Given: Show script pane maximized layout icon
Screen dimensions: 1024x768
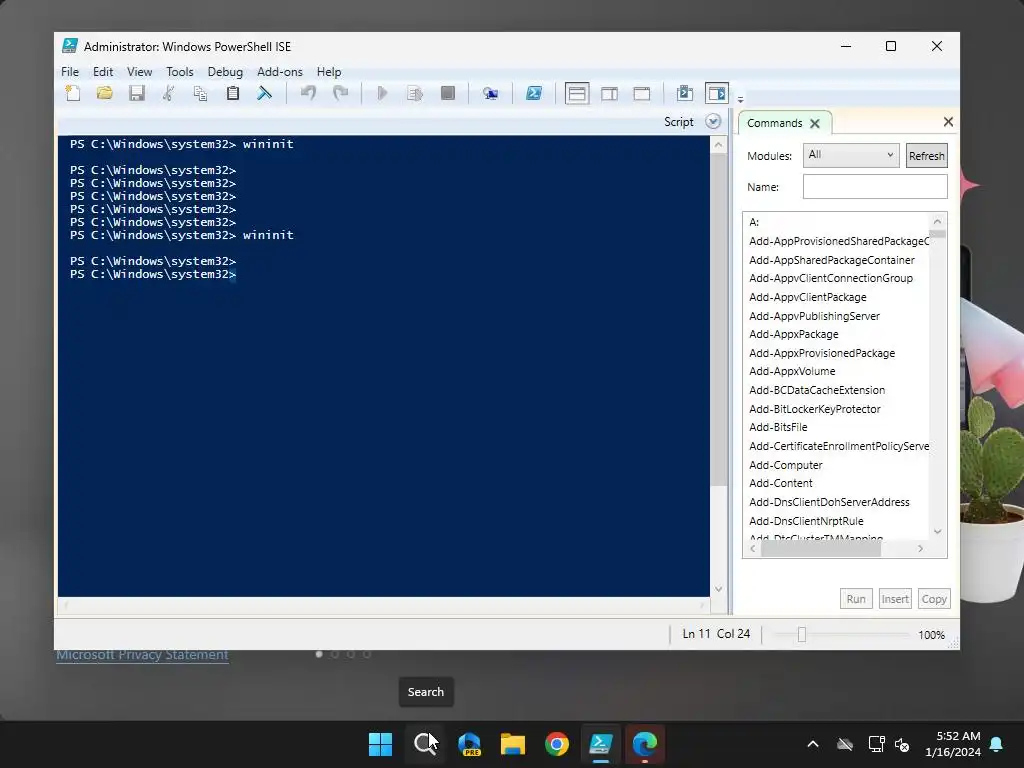Looking at the screenshot, I should click(x=642, y=93).
